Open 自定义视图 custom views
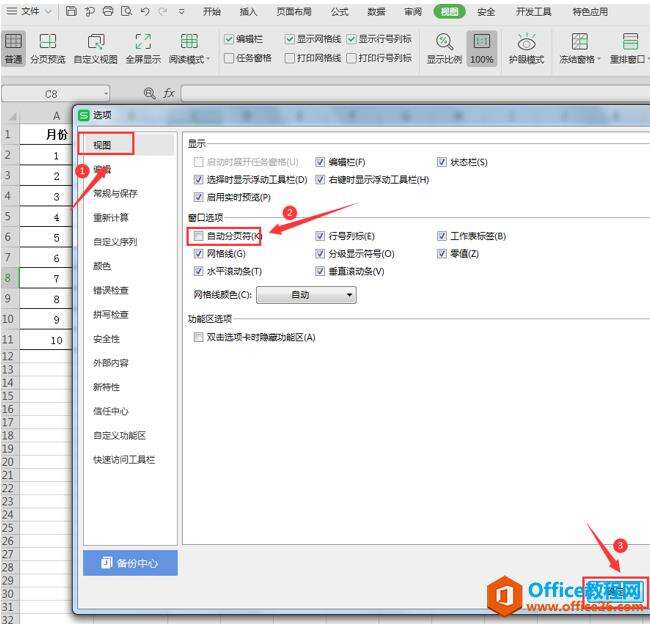 click(x=95, y=49)
